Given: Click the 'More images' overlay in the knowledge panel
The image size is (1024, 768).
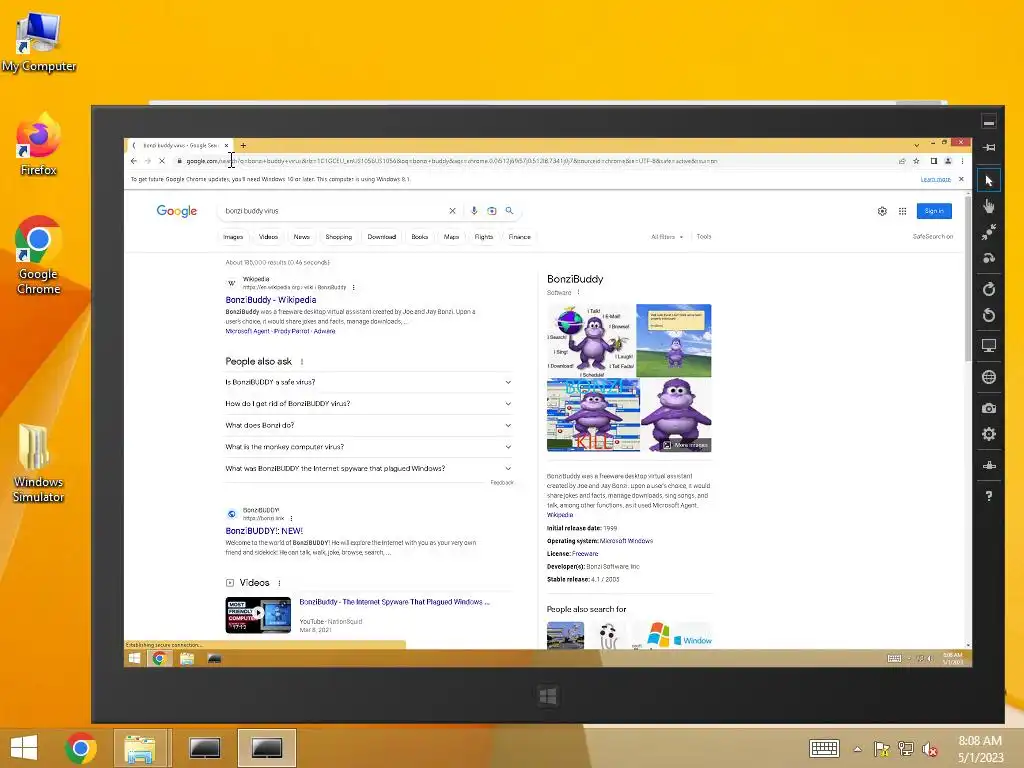Looking at the screenshot, I should click(686, 445).
